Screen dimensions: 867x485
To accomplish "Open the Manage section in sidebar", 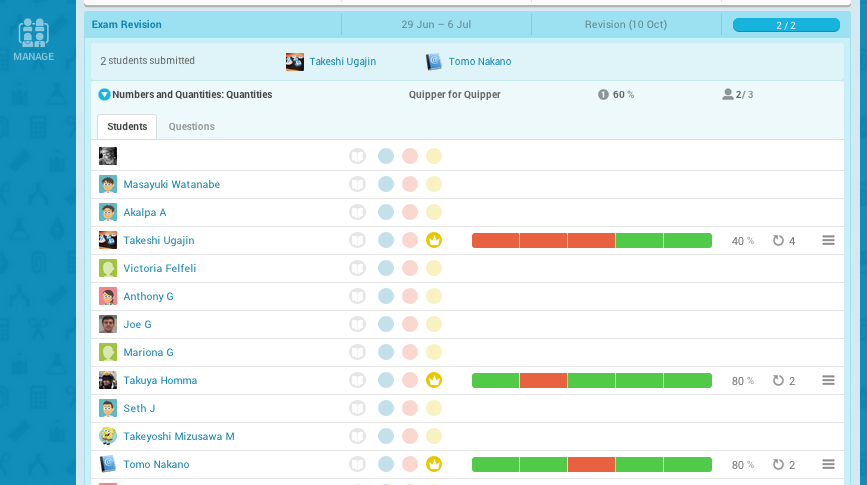I will (34, 40).
